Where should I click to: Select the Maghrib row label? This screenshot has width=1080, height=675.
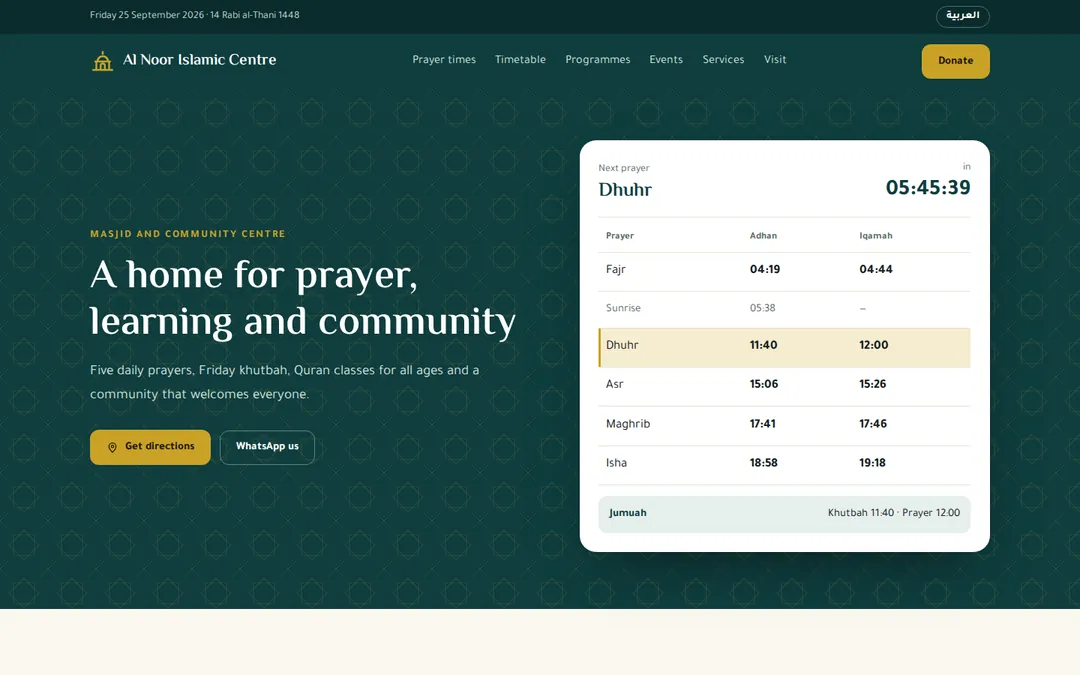[628, 424]
